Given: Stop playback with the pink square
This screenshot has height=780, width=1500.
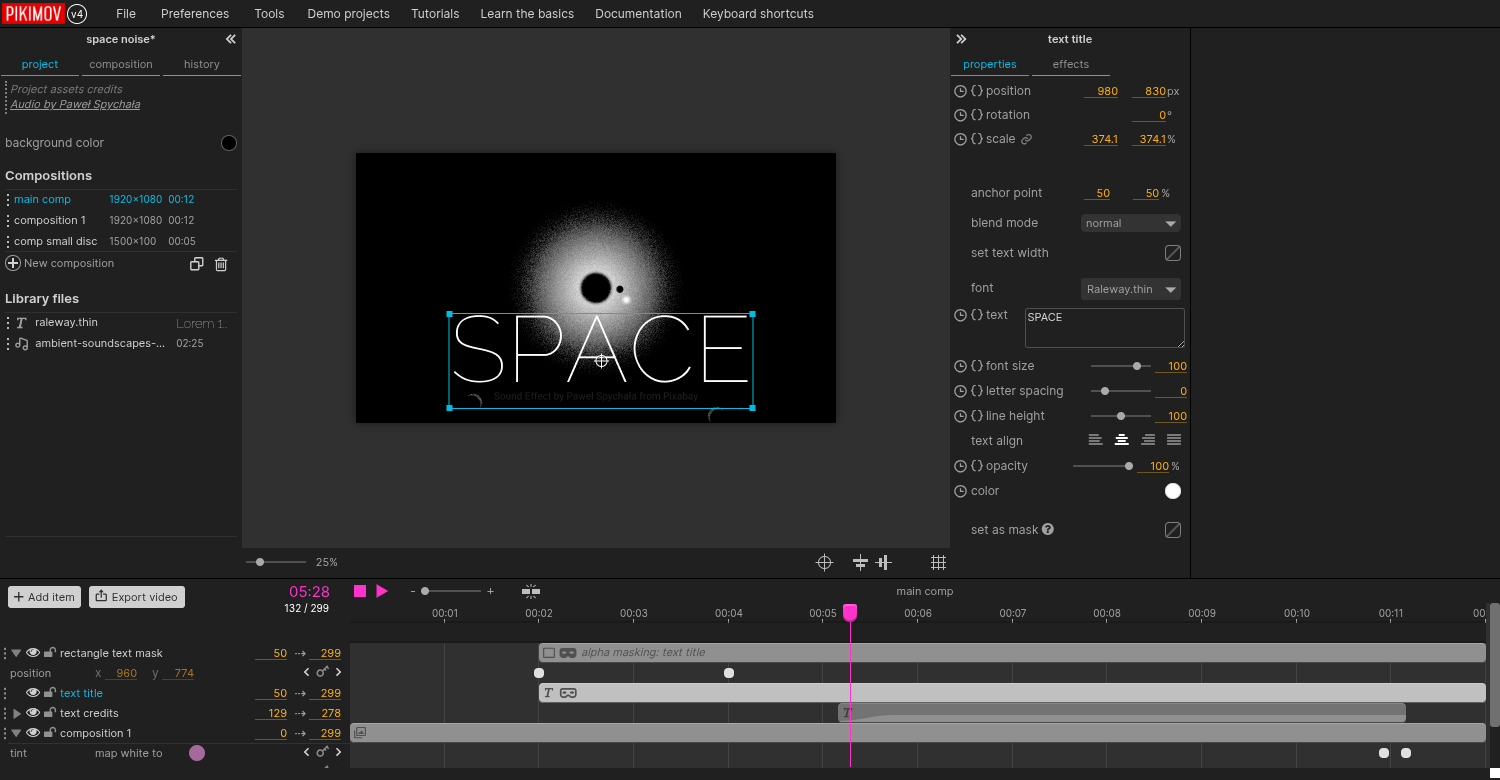Looking at the screenshot, I should pos(360,591).
